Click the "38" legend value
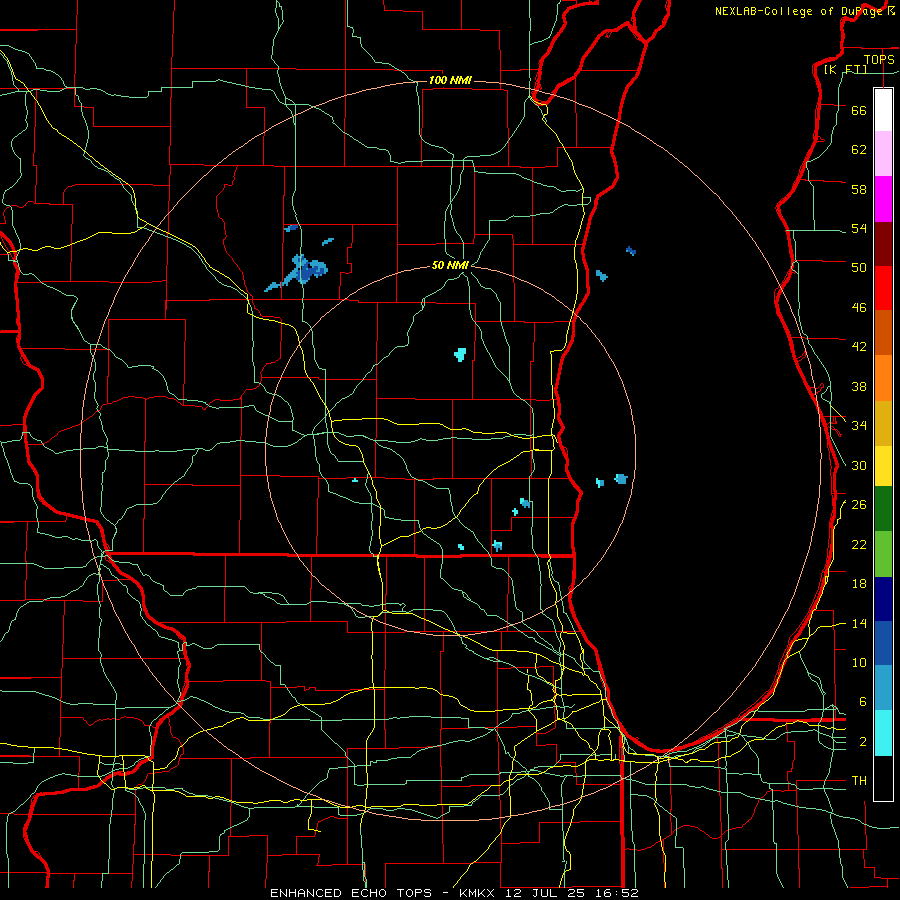This screenshot has height=900, width=900. [x=859, y=387]
